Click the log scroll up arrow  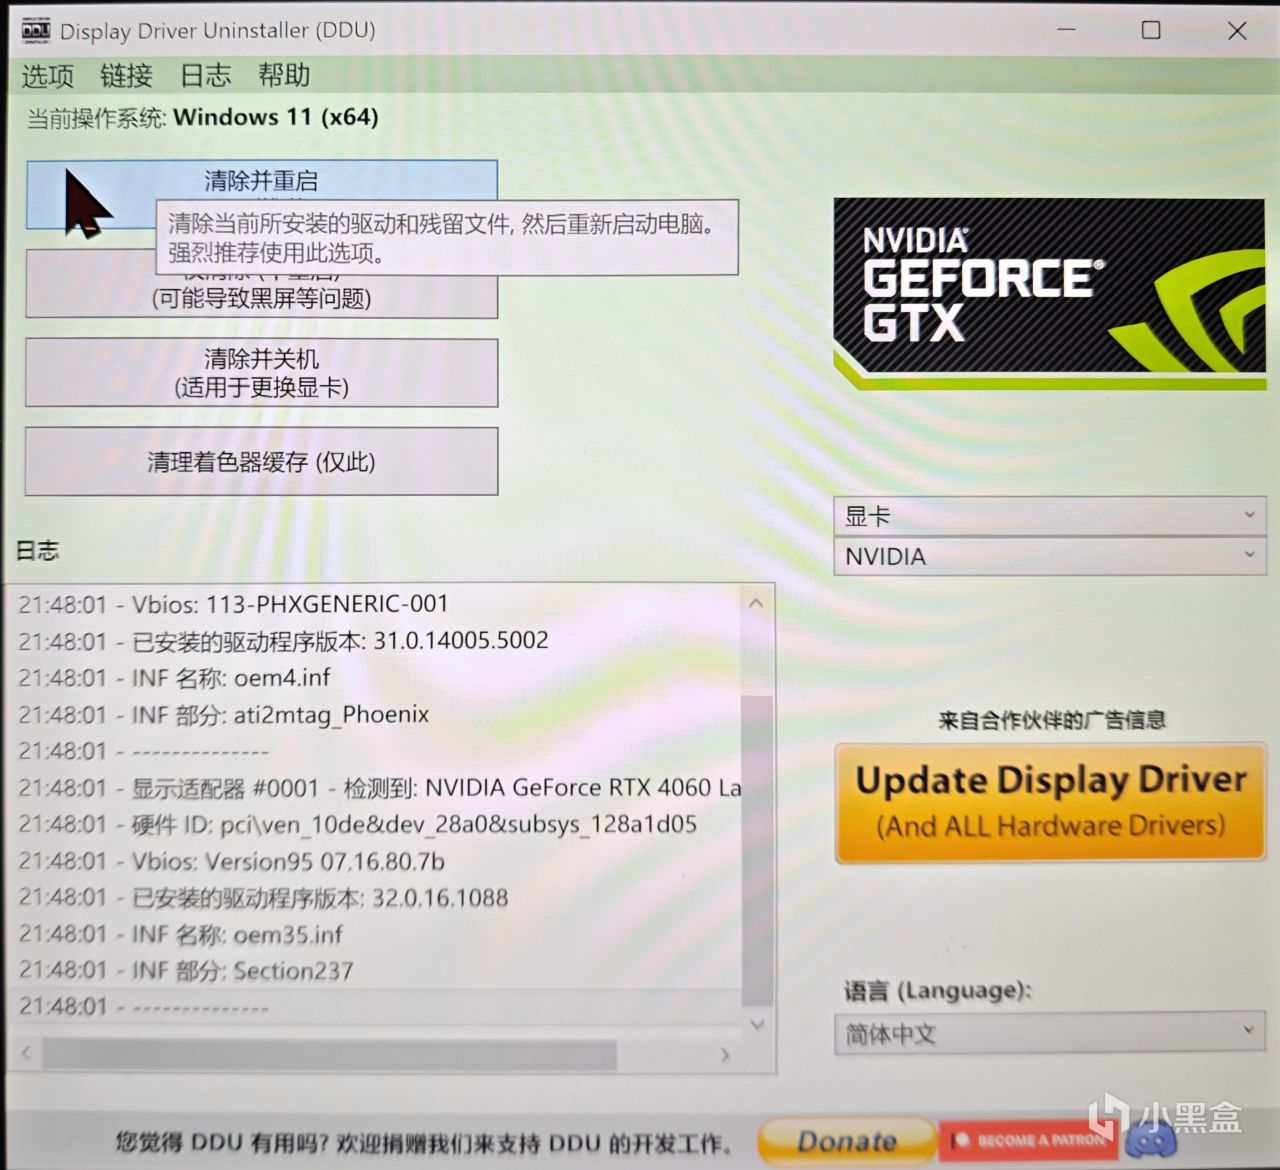coord(756,603)
